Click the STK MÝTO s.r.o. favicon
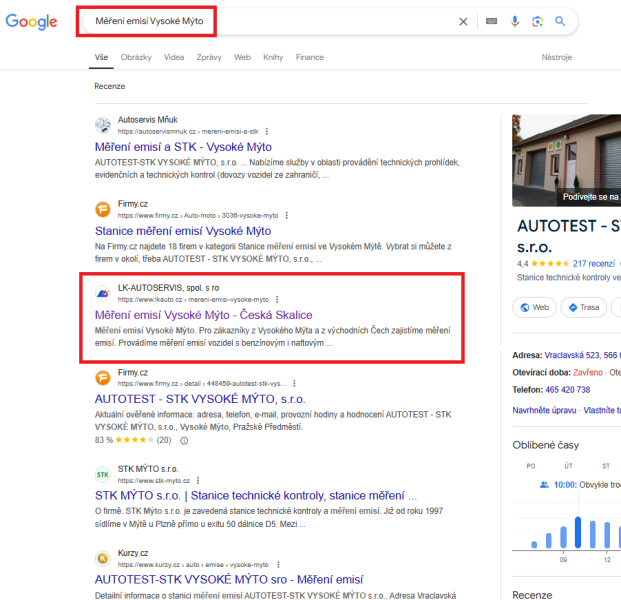Image resolution: width=621 pixels, height=600 pixels. (x=103, y=474)
